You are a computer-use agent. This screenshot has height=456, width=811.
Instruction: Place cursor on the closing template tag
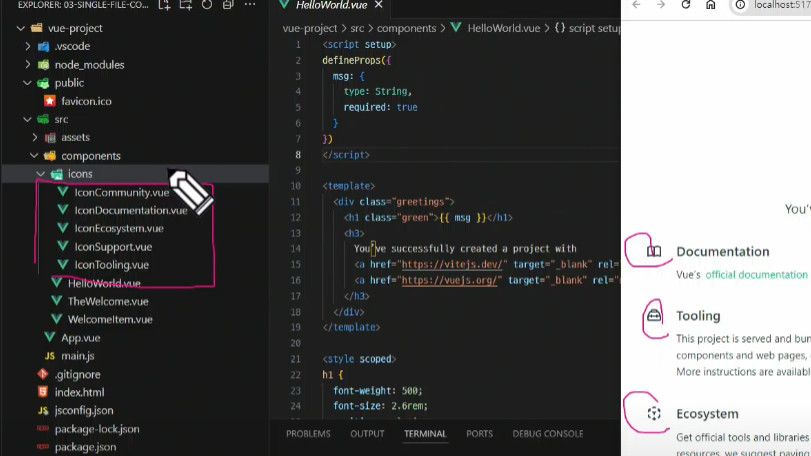coord(351,327)
